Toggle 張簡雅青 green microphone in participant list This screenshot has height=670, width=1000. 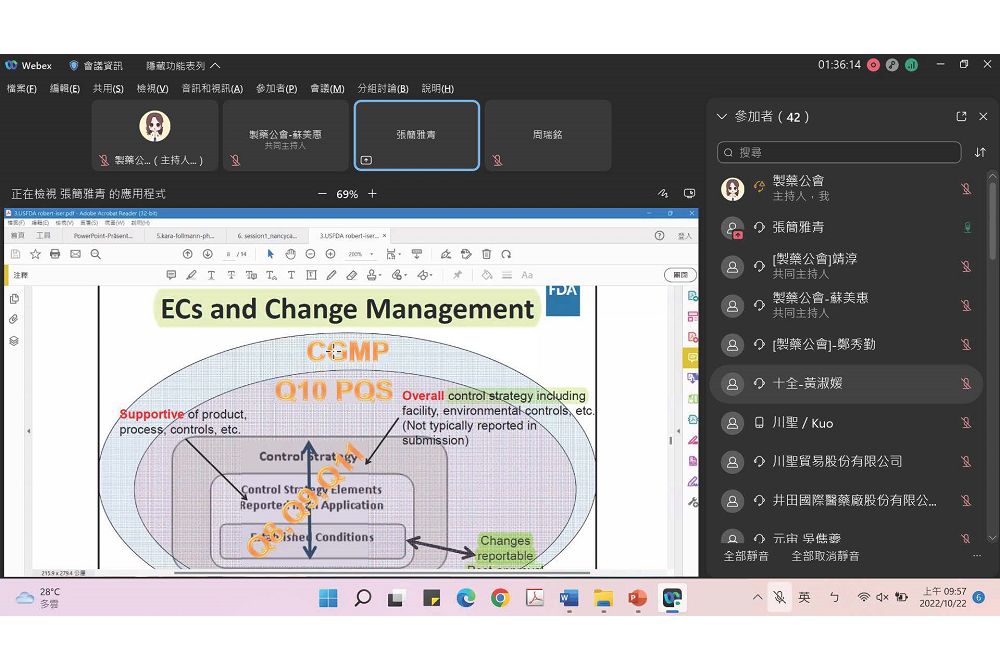click(967, 227)
